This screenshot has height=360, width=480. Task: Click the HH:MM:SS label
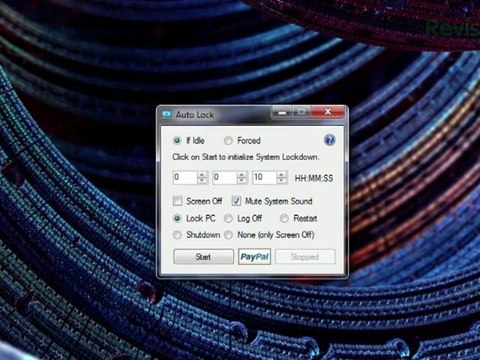[x=314, y=178]
